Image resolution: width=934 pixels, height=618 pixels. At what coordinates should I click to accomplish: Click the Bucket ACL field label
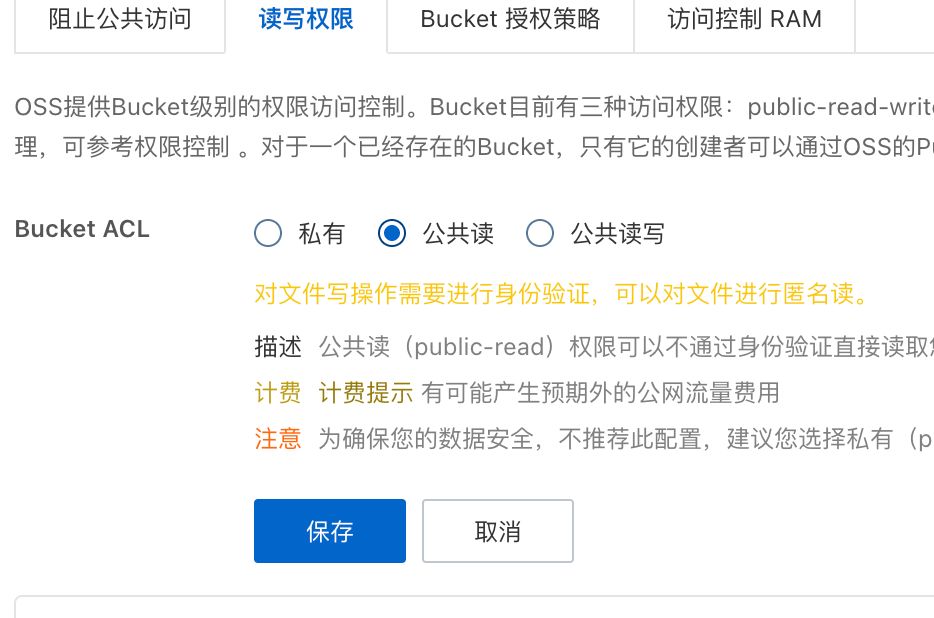point(82,229)
